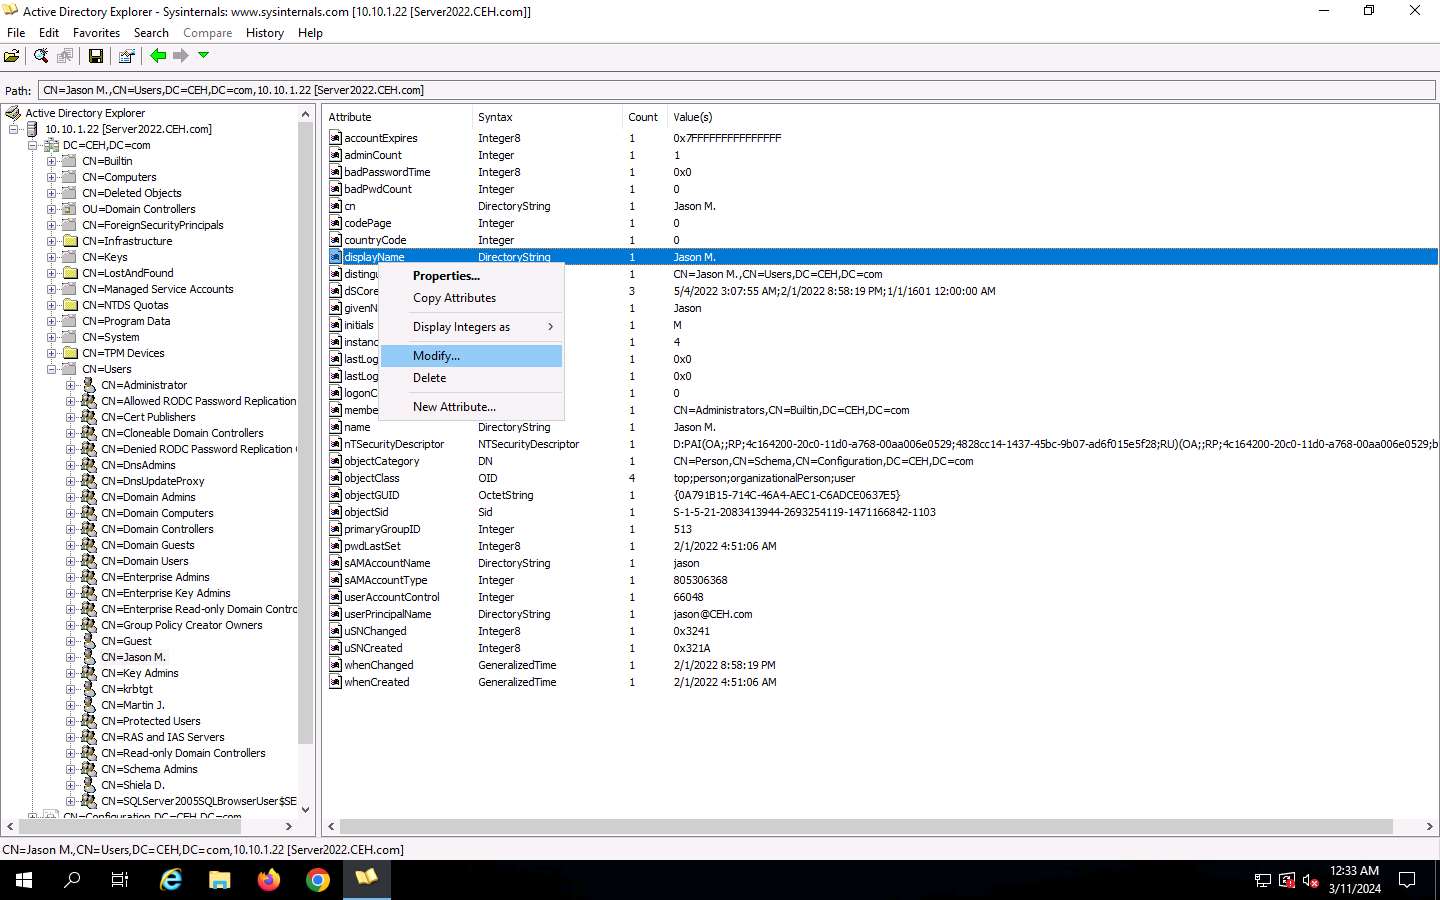Open the green history dropdown arrow
The height and width of the screenshot is (900, 1440).
(x=203, y=56)
